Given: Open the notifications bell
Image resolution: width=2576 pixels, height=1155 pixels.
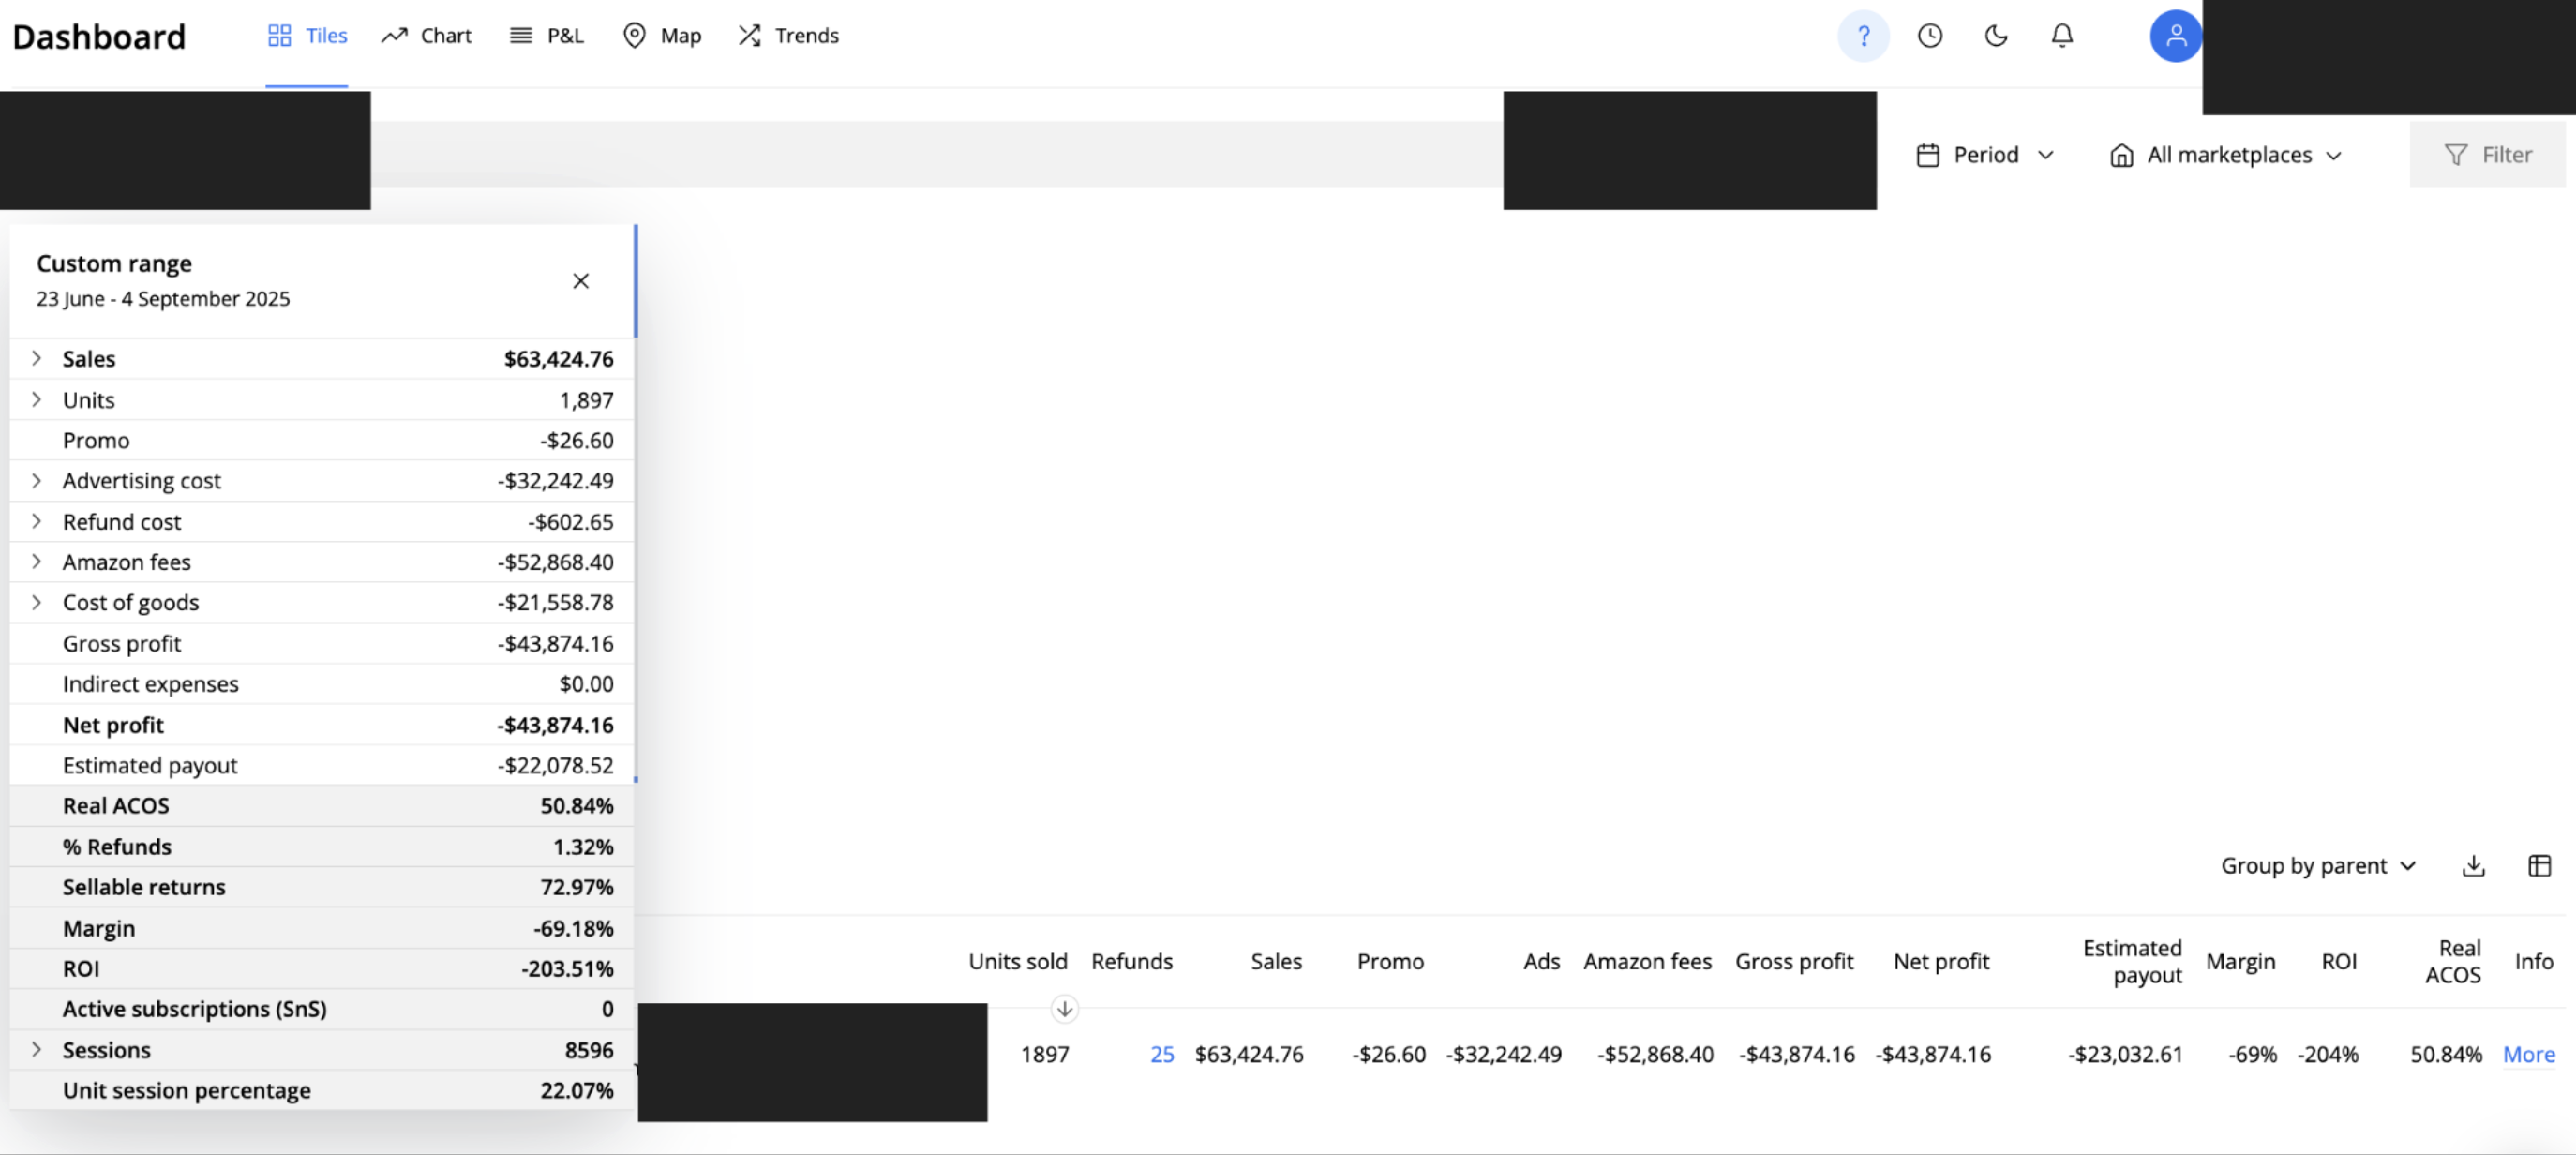Looking at the screenshot, I should [2061, 36].
